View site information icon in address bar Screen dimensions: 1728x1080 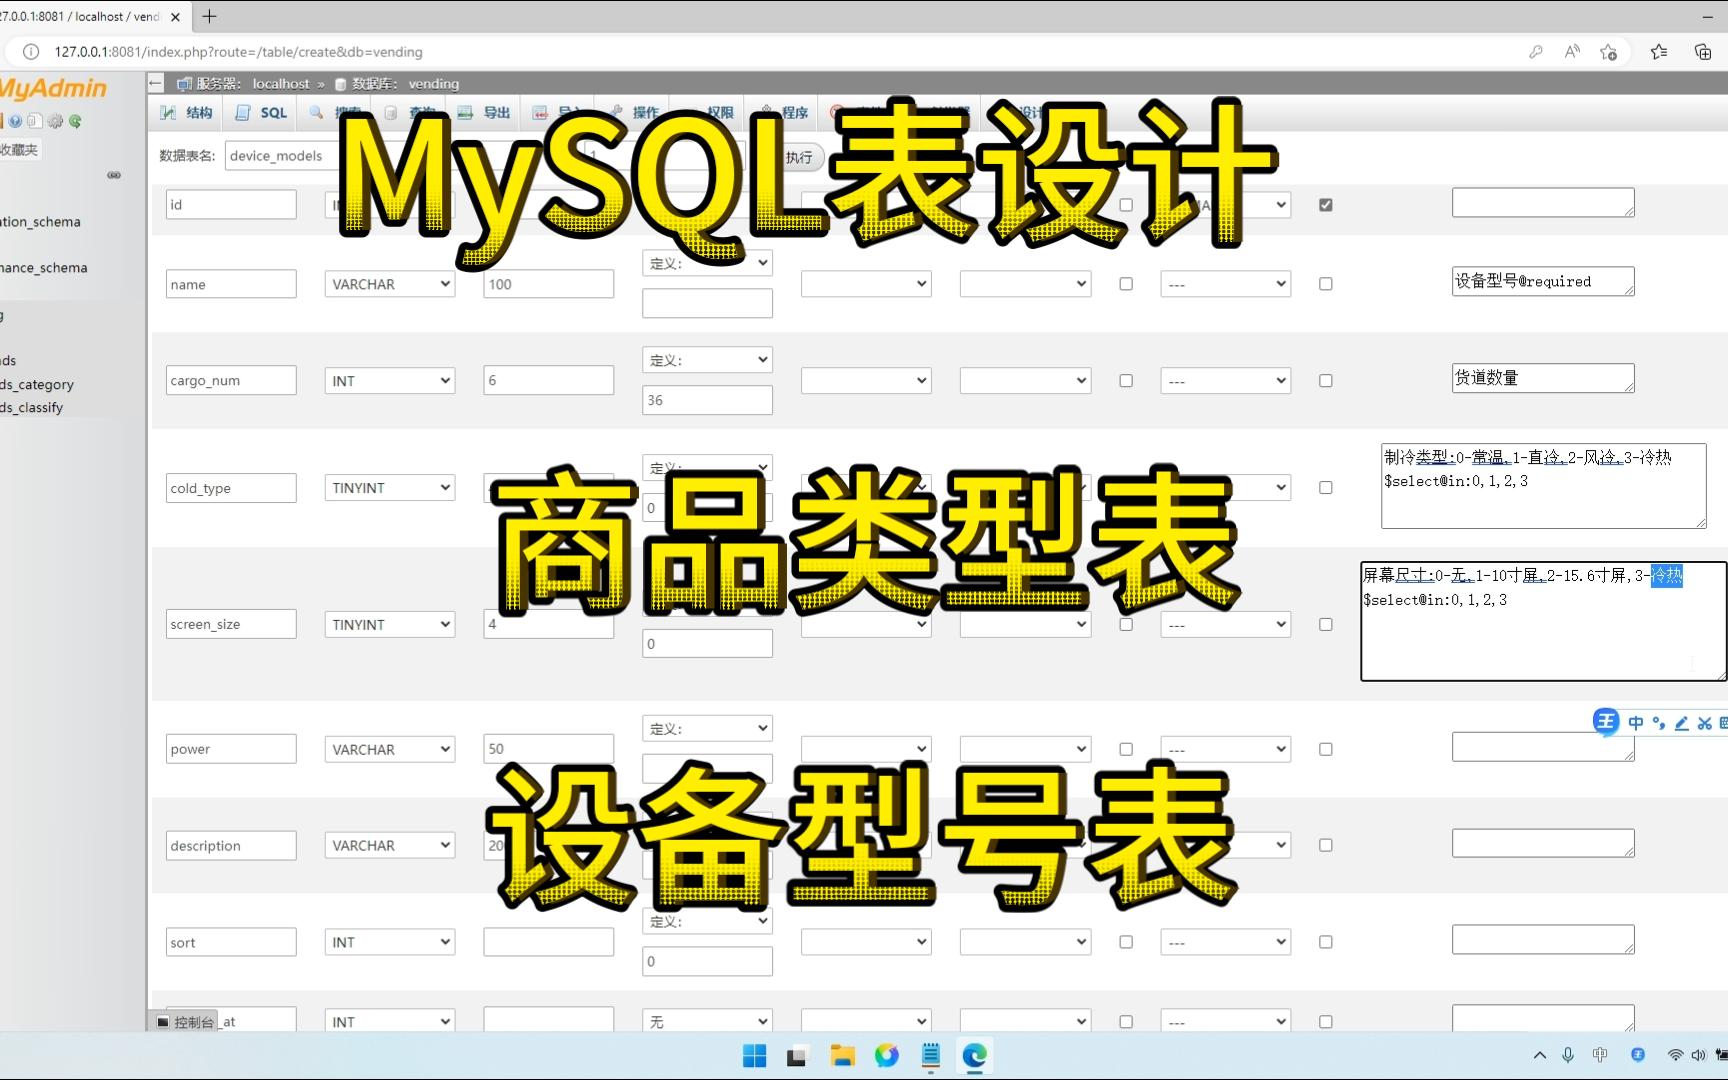coord(30,52)
